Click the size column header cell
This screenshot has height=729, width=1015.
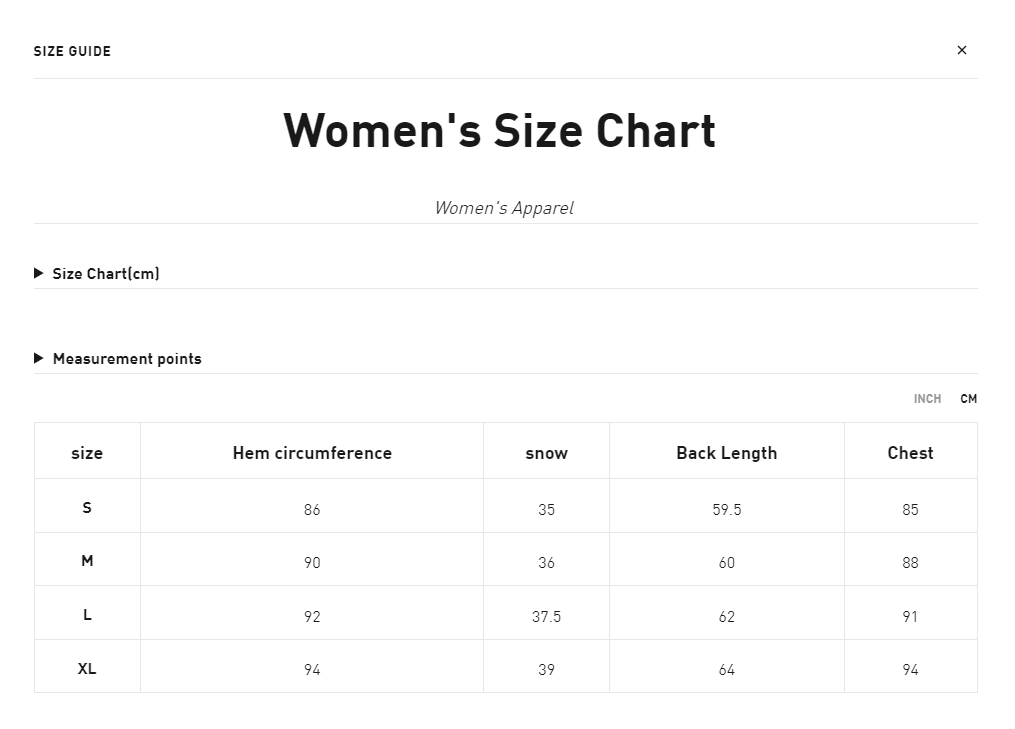[87, 451]
